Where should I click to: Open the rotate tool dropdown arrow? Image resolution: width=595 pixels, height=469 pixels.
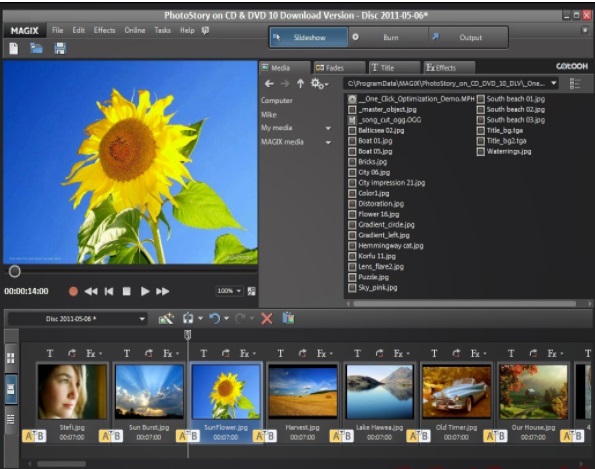tap(200, 318)
